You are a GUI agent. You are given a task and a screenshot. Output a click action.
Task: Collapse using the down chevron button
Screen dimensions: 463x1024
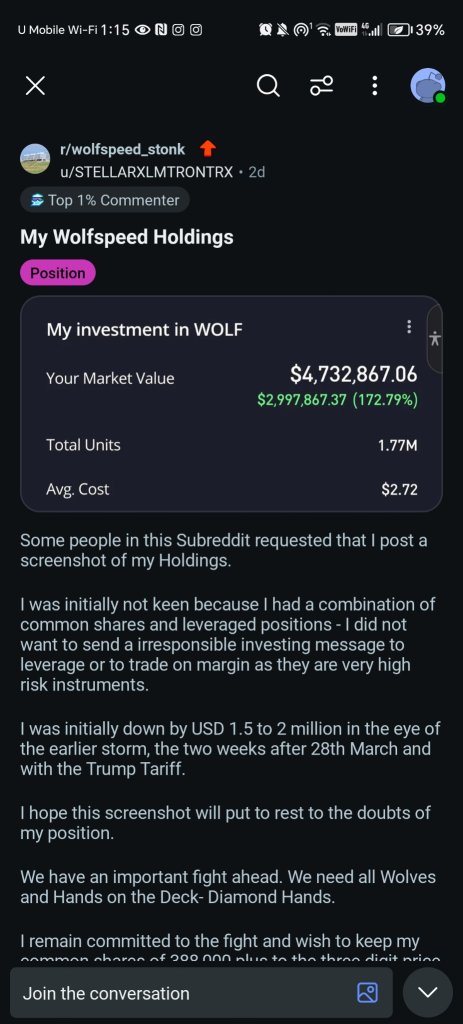(428, 993)
